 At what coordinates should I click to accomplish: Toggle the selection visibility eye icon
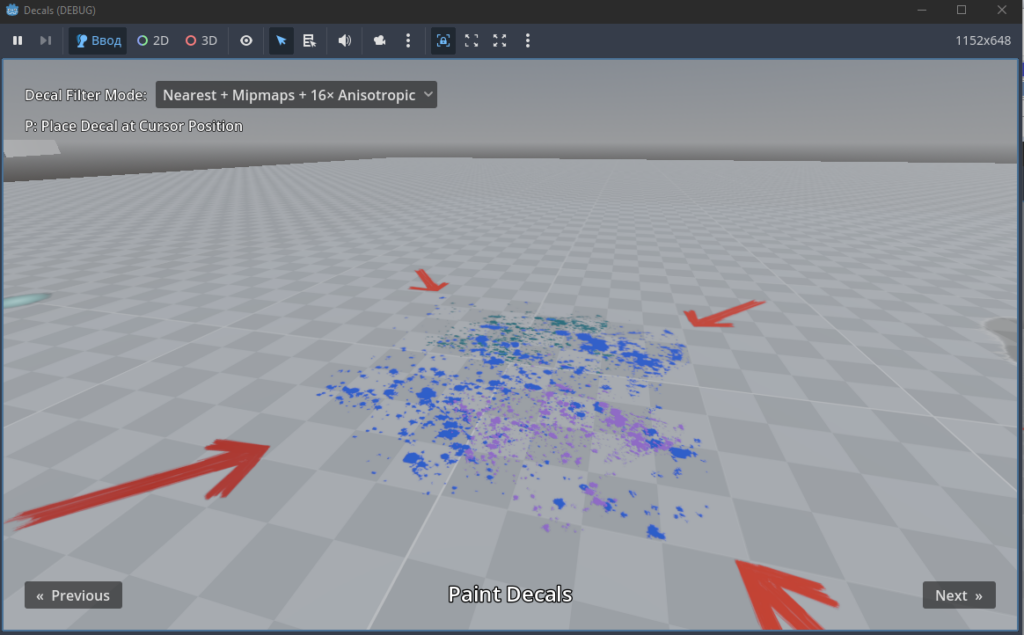[246, 41]
